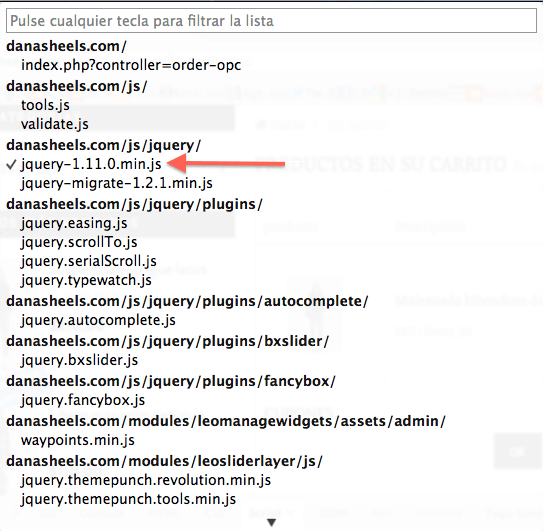Select validate.js script
The width and height of the screenshot is (543, 531).
(55, 124)
